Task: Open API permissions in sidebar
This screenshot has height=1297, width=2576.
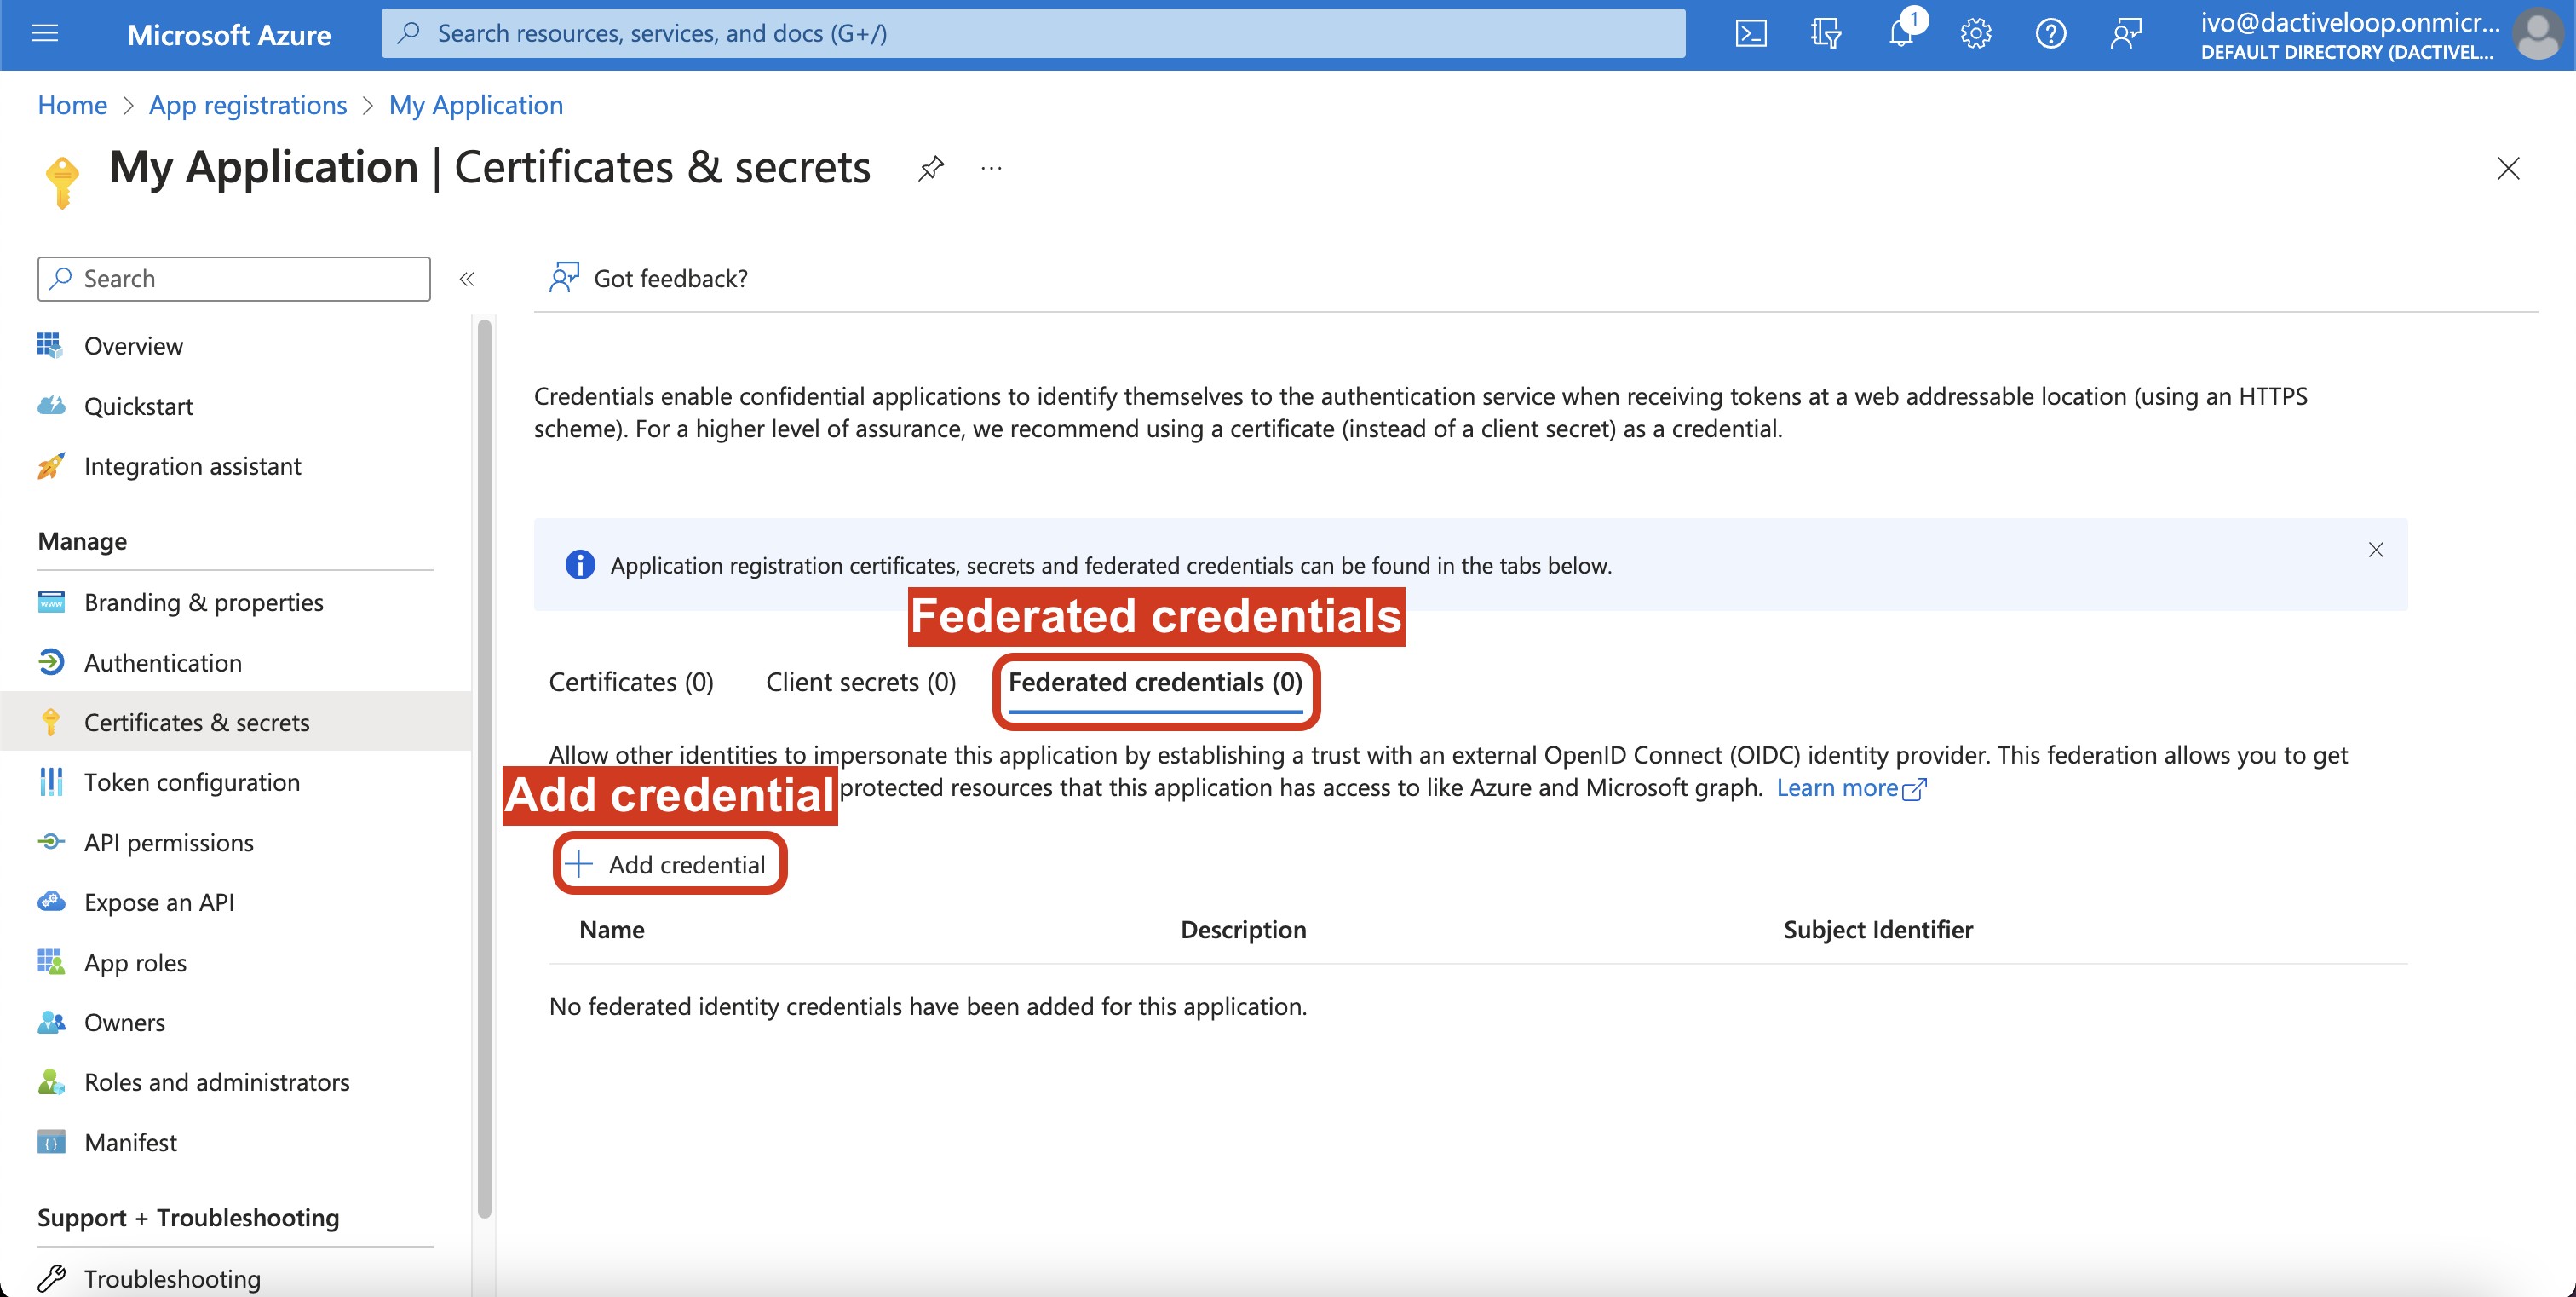Action: pyautogui.click(x=168, y=842)
